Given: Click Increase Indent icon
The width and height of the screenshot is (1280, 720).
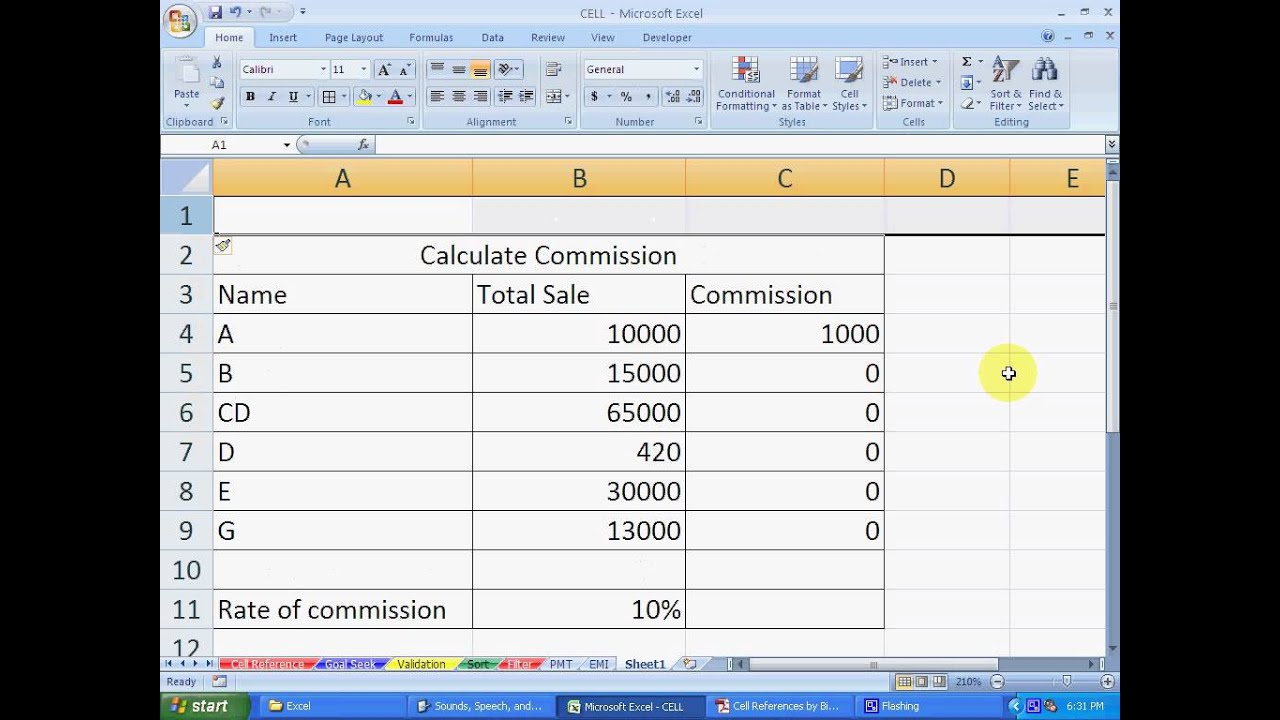Looking at the screenshot, I should [526, 97].
